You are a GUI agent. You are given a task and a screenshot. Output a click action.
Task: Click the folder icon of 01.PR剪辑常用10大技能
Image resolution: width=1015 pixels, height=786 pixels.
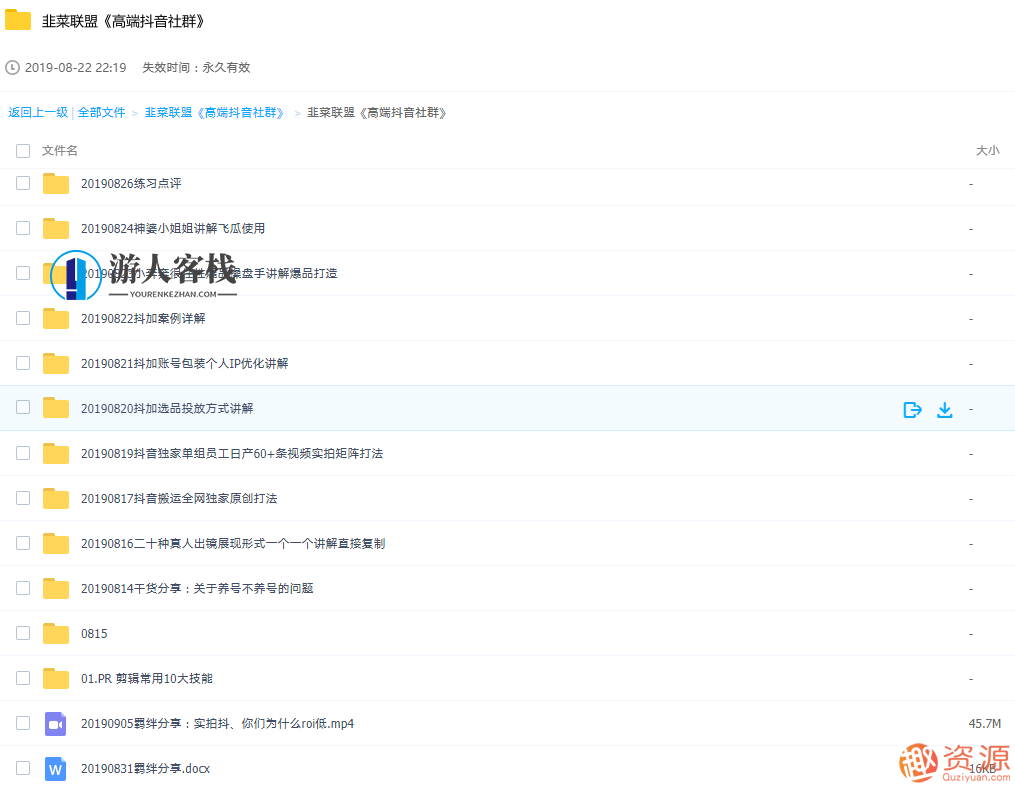tap(55, 678)
